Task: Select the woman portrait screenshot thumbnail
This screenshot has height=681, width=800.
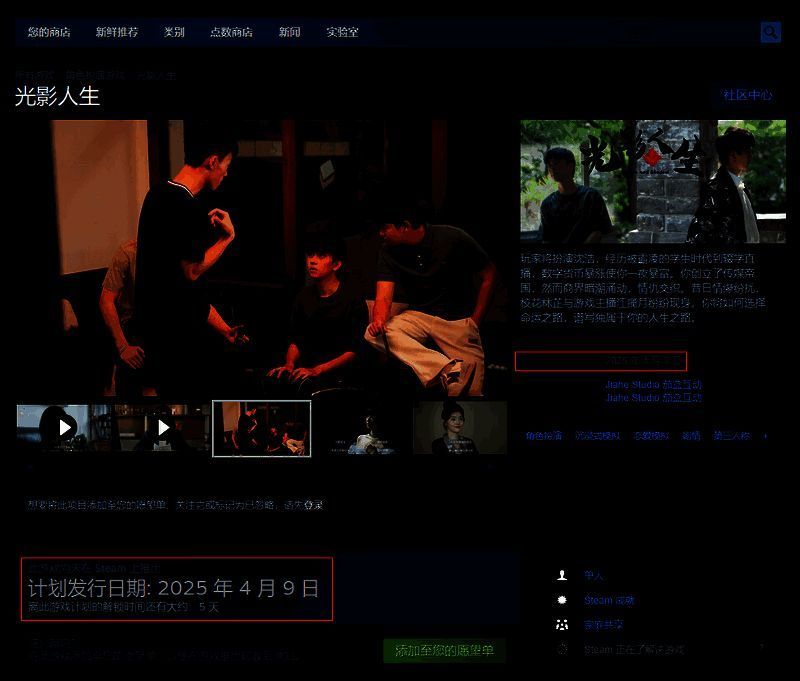Action: pos(459,428)
